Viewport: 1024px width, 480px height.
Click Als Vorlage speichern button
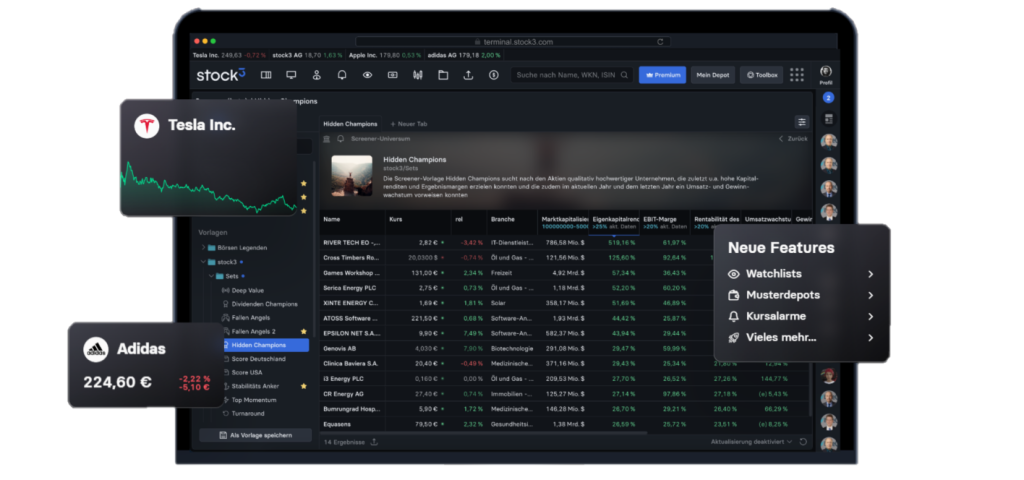(x=249, y=435)
